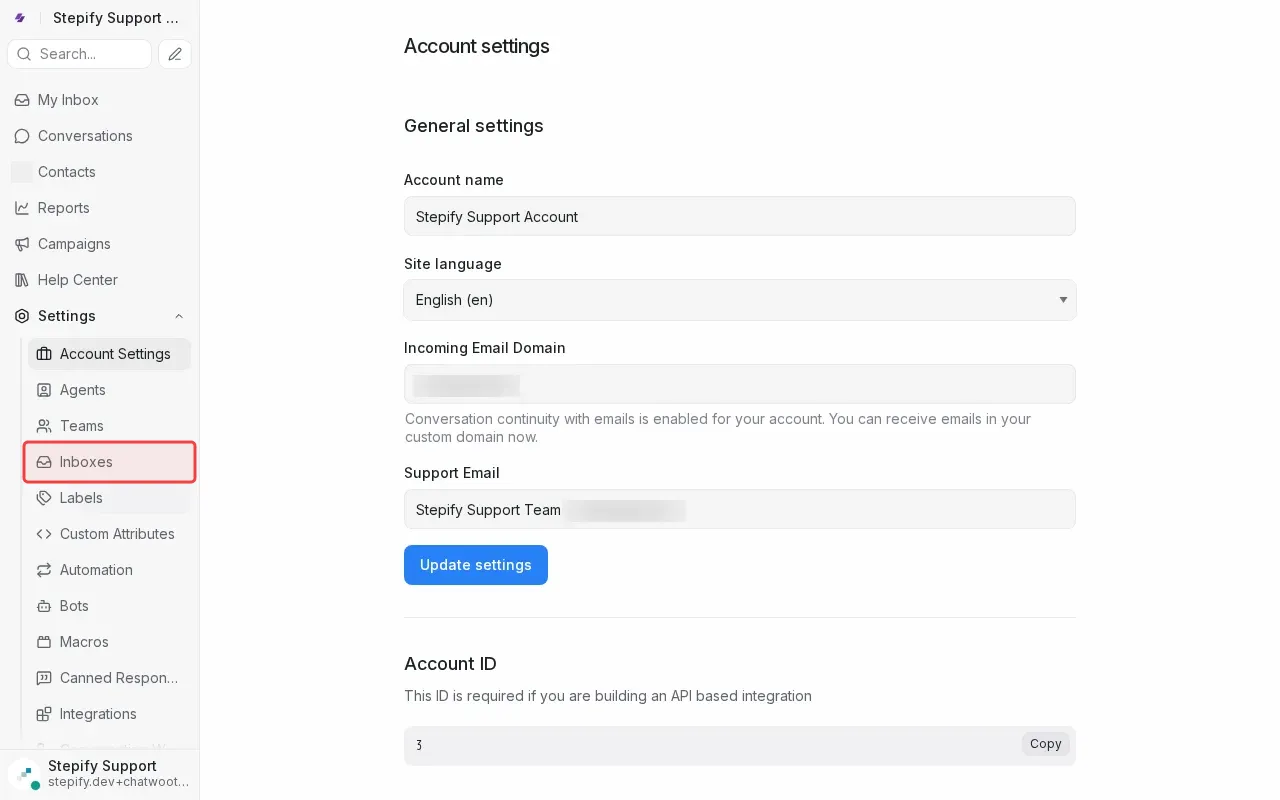
Task: Click the Update settings button
Action: (475, 565)
